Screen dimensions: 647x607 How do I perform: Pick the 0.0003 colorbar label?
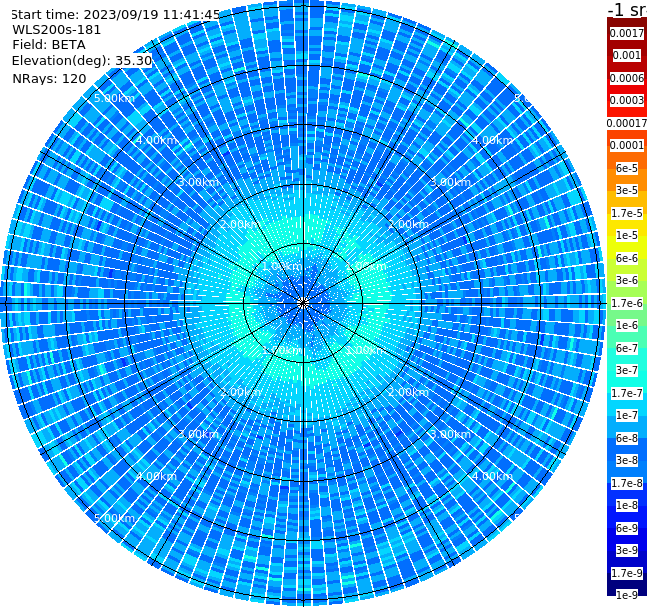[627, 100]
